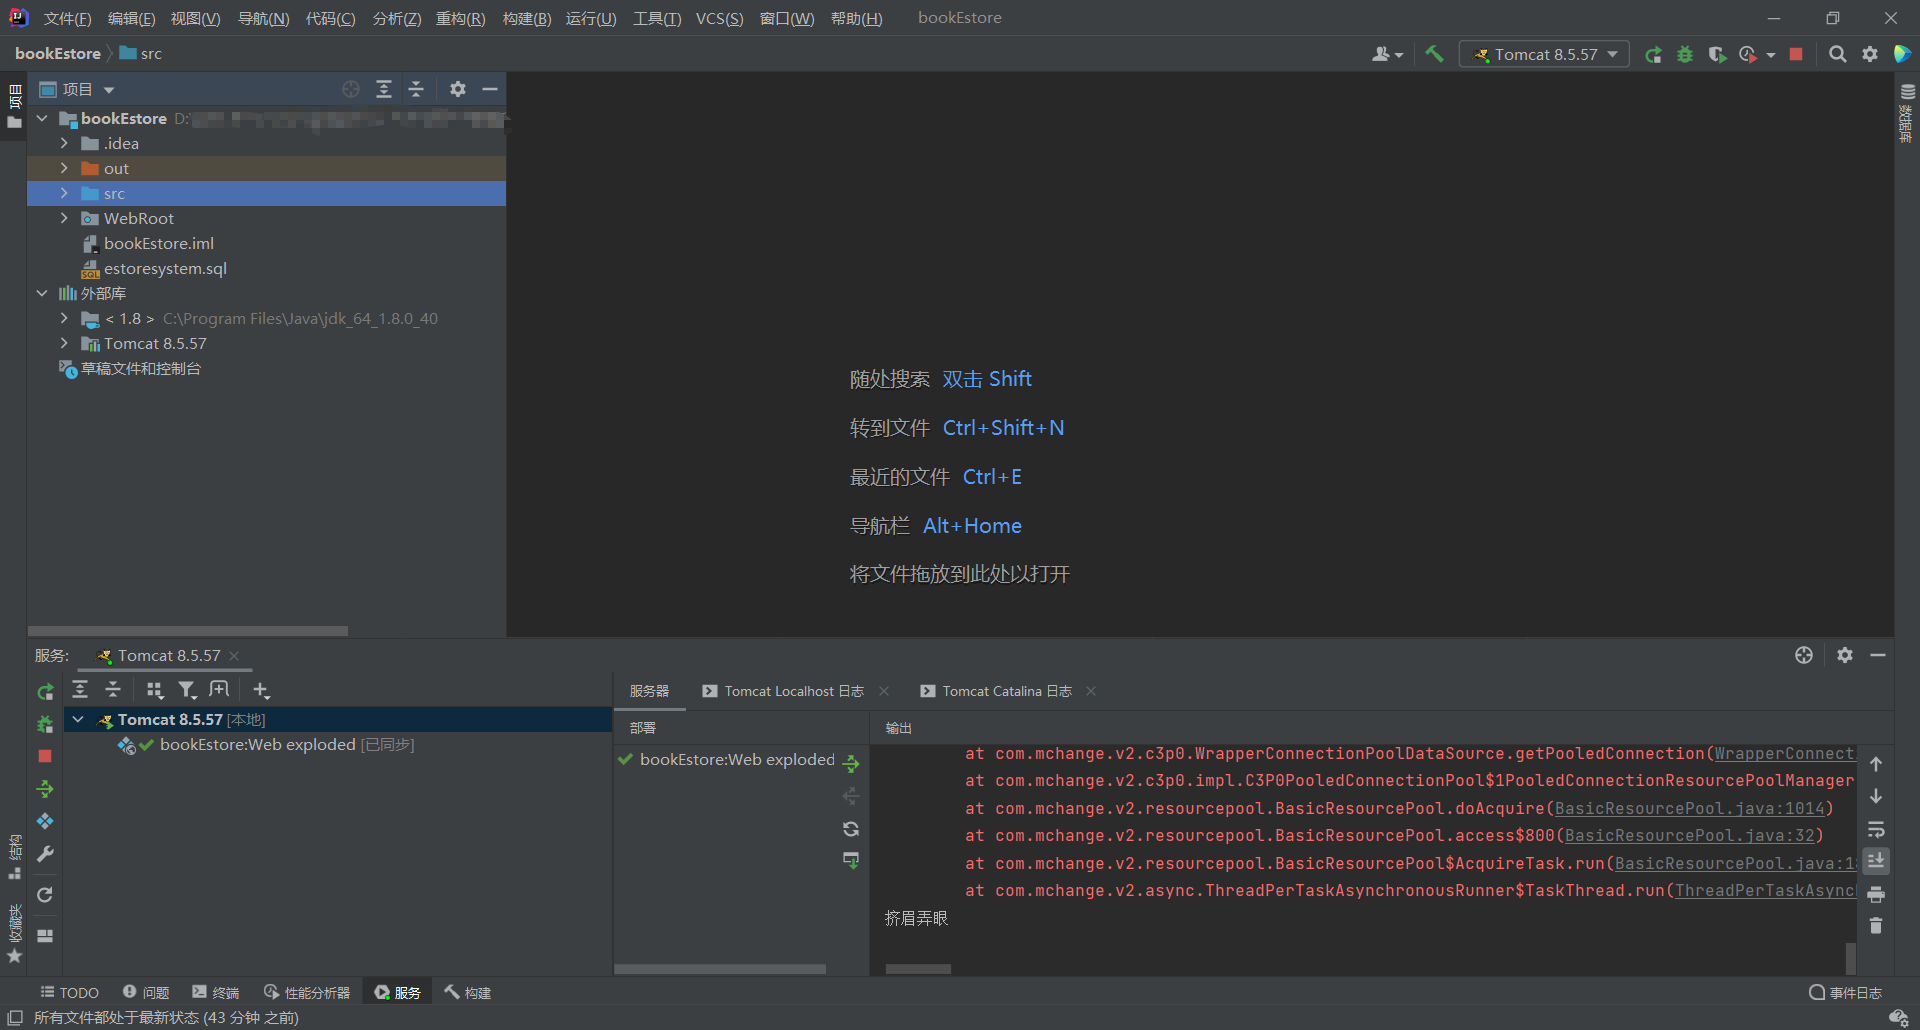The height and width of the screenshot is (1030, 1920).
Task: Select estoresystem.sql file in project tree
Action: (x=165, y=268)
